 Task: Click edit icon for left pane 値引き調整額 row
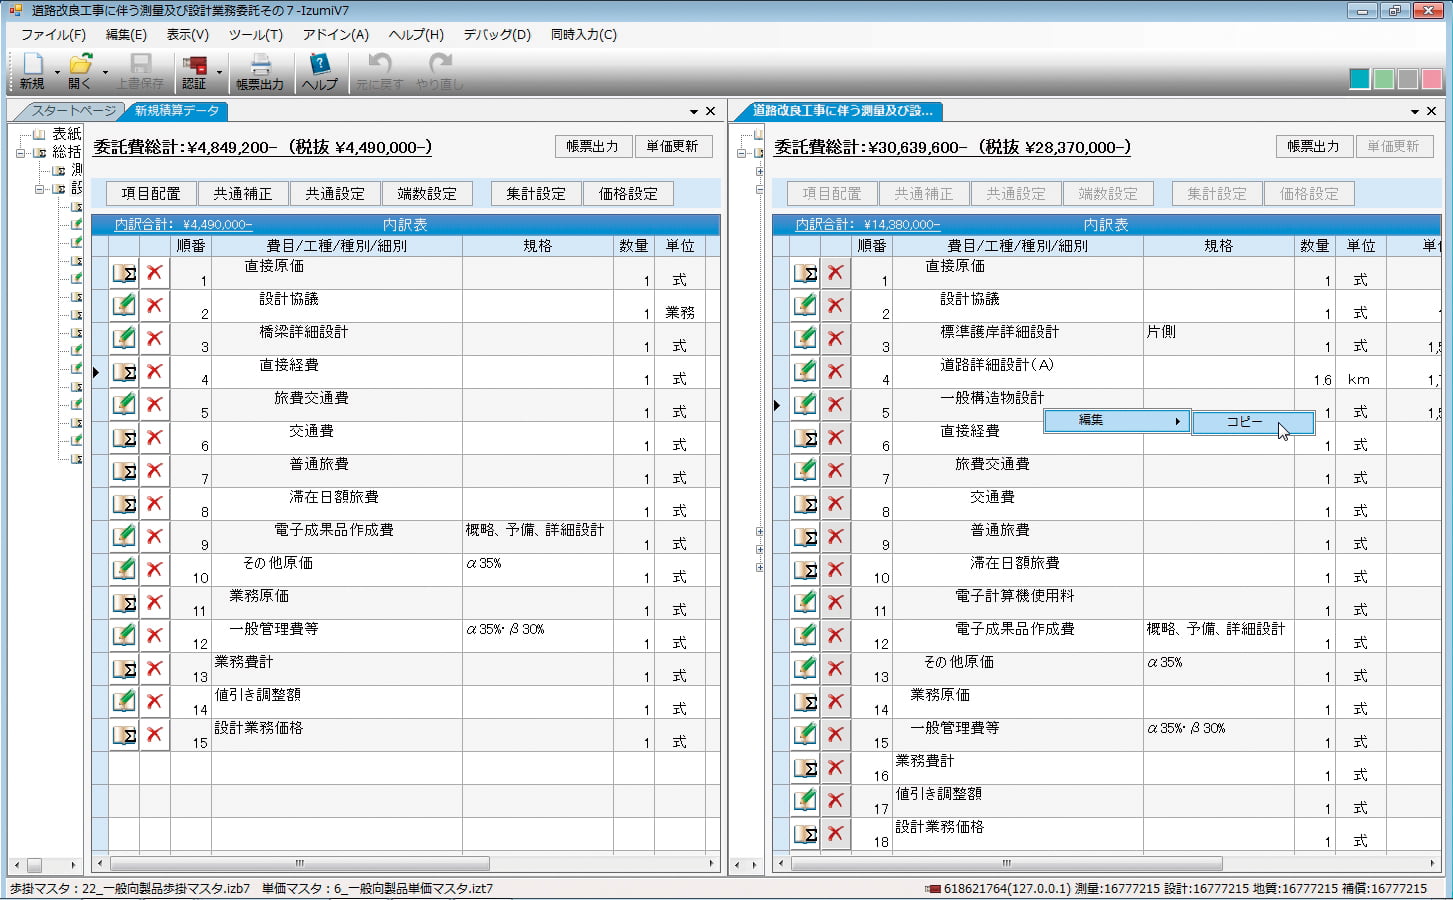click(124, 702)
